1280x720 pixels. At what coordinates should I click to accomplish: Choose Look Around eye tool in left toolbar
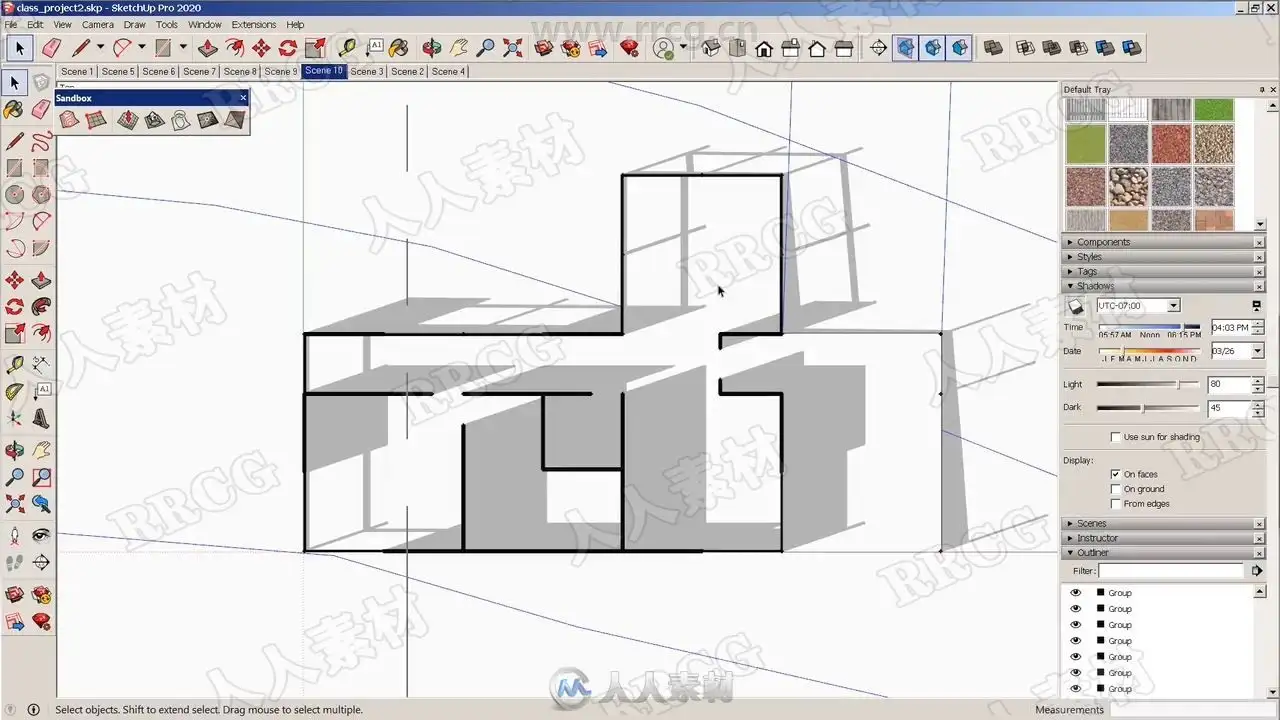pyautogui.click(x=41, y=536)
